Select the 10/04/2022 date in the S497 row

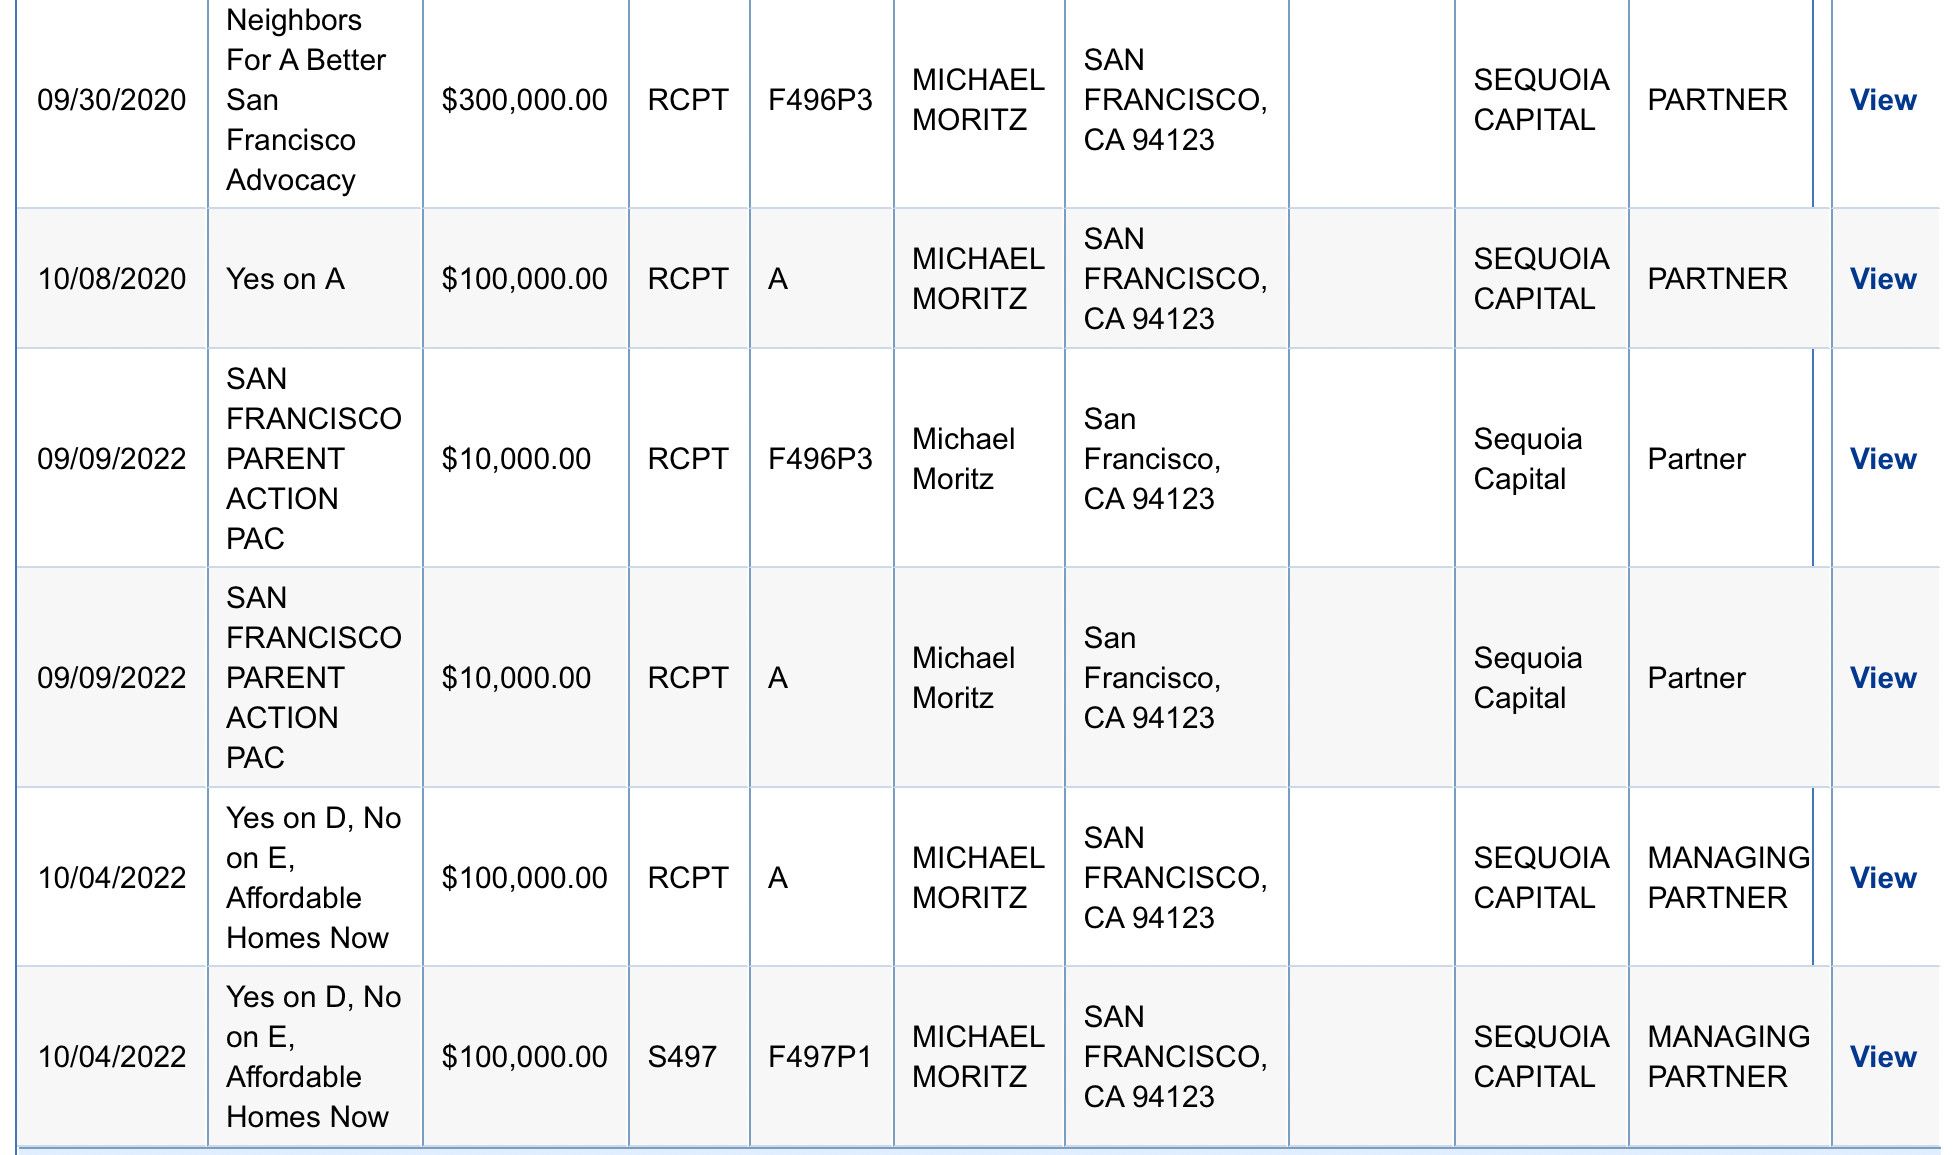coord(112,1057)
